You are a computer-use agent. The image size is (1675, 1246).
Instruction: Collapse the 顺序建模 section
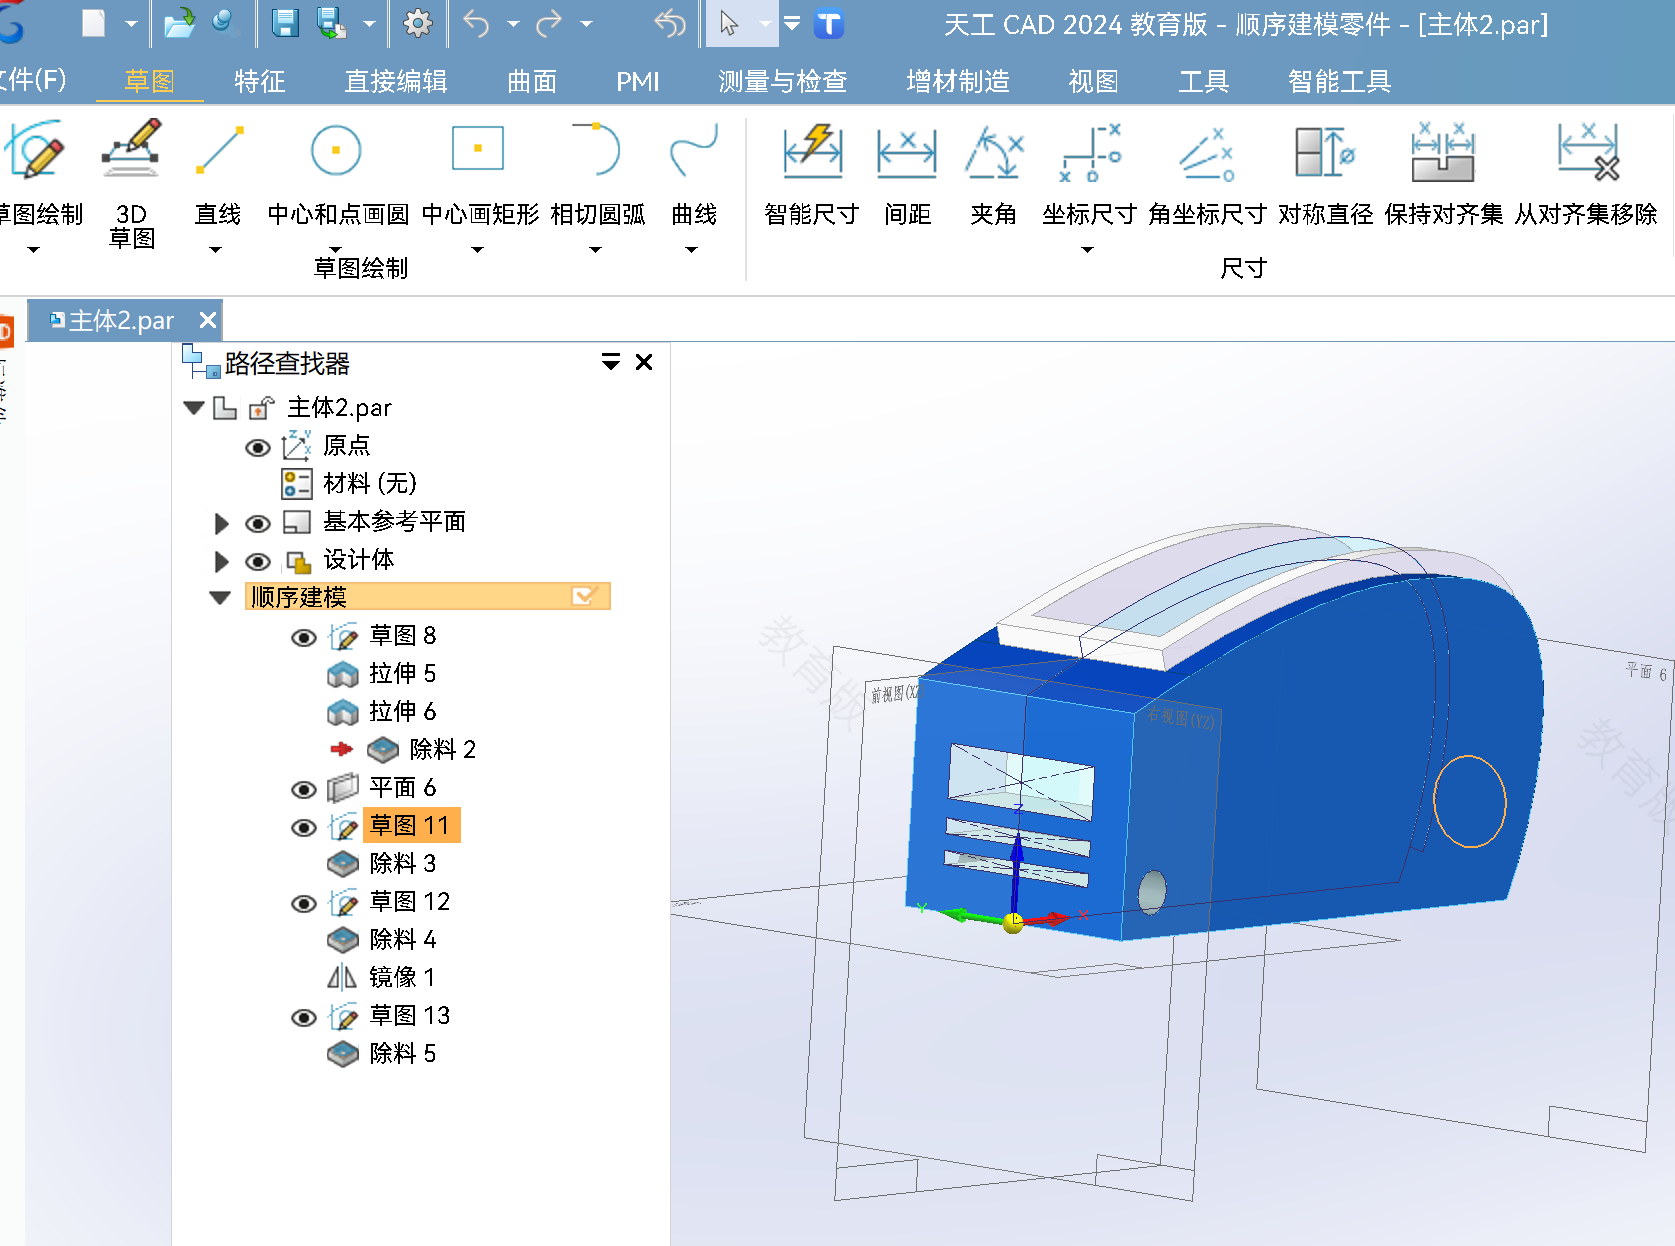[x=220, y=597]
